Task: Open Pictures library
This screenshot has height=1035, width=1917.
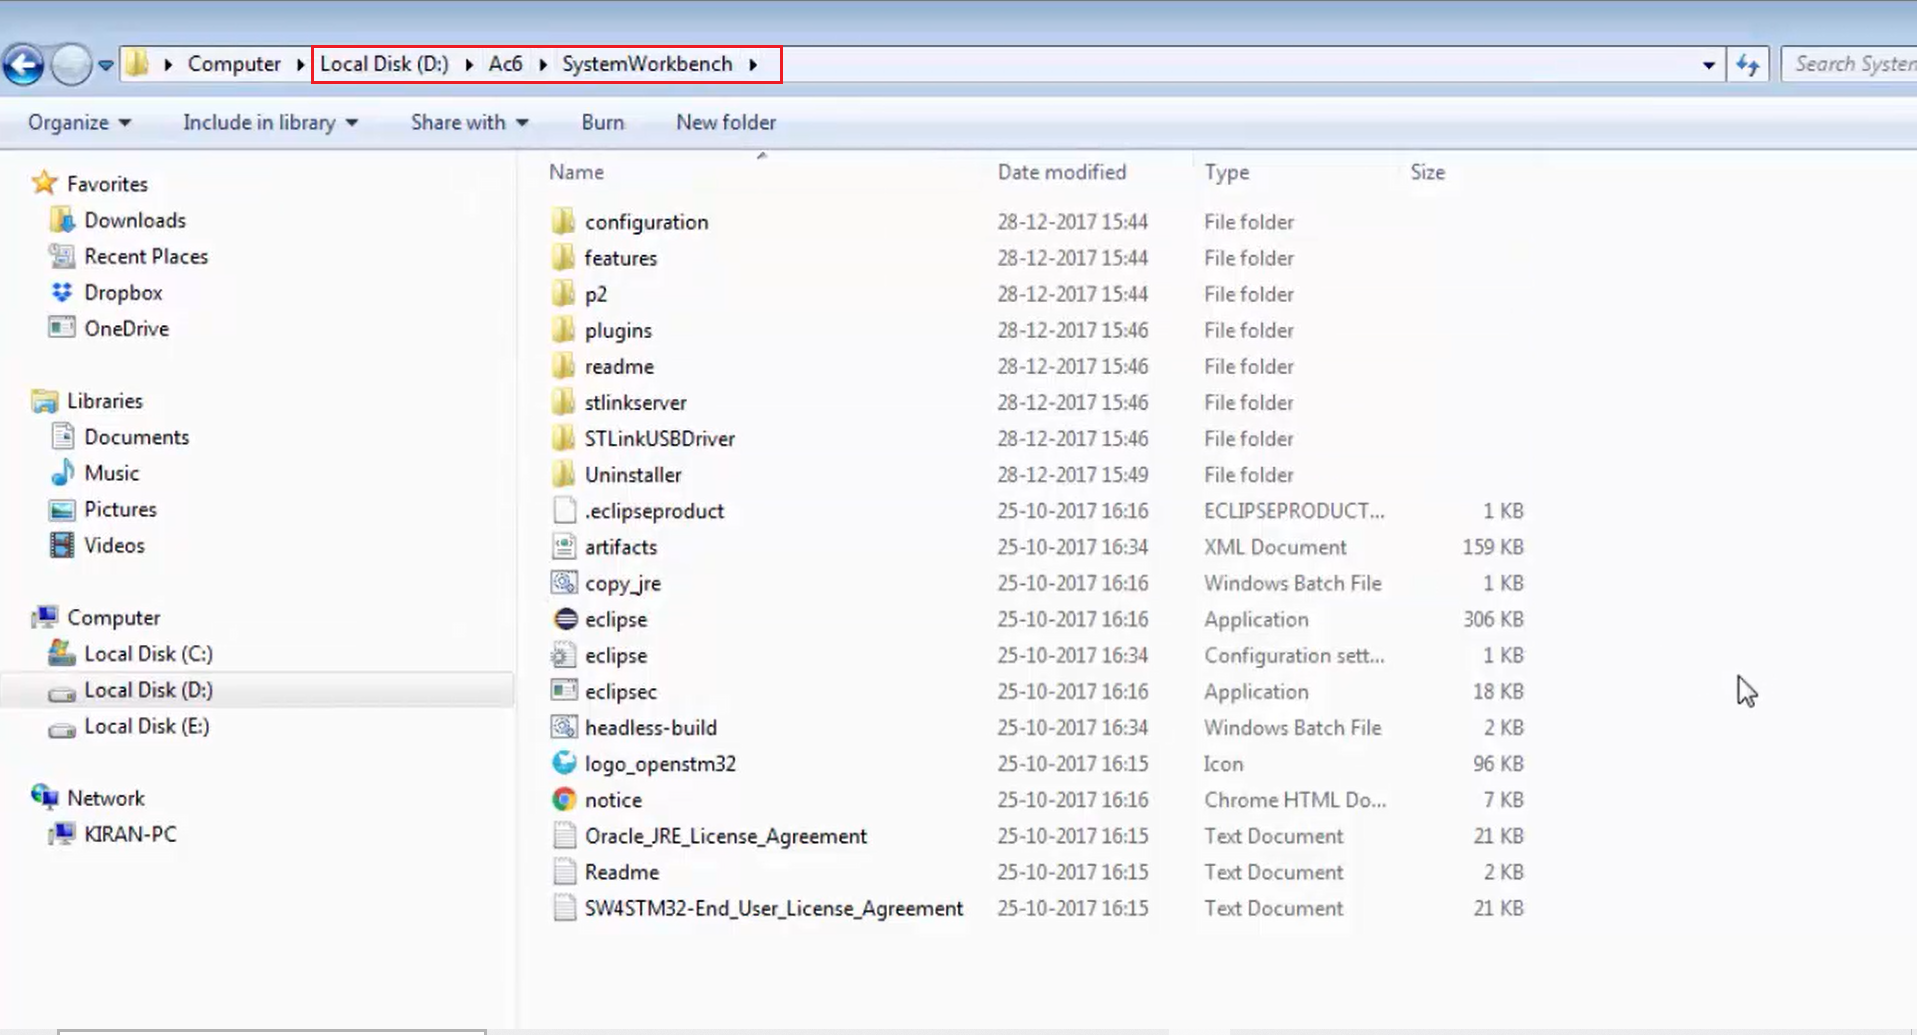Action: coord(120,509)
